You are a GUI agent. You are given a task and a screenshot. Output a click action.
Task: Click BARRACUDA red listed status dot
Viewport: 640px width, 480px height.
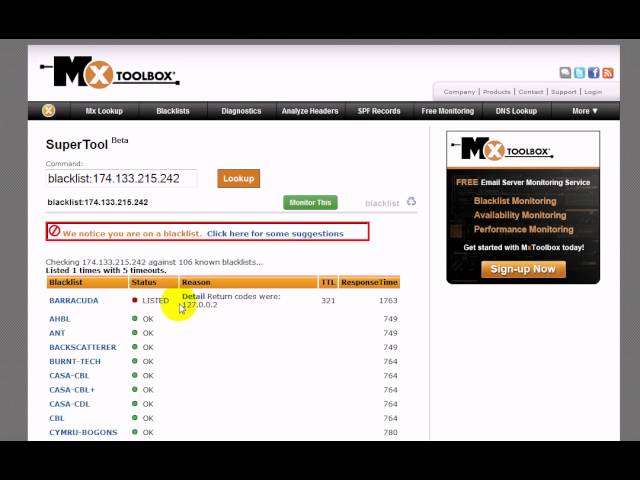coord(135,300)
